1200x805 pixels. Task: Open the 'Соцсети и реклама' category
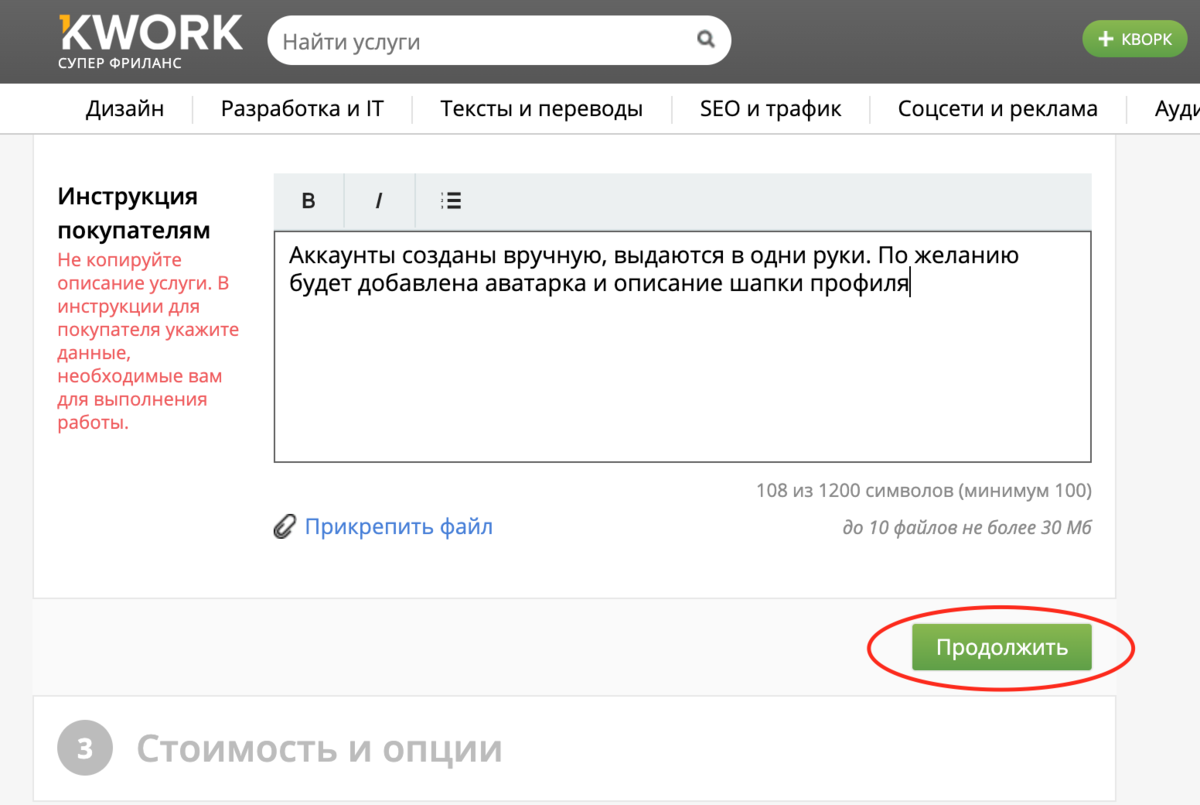tap(997, 109)
